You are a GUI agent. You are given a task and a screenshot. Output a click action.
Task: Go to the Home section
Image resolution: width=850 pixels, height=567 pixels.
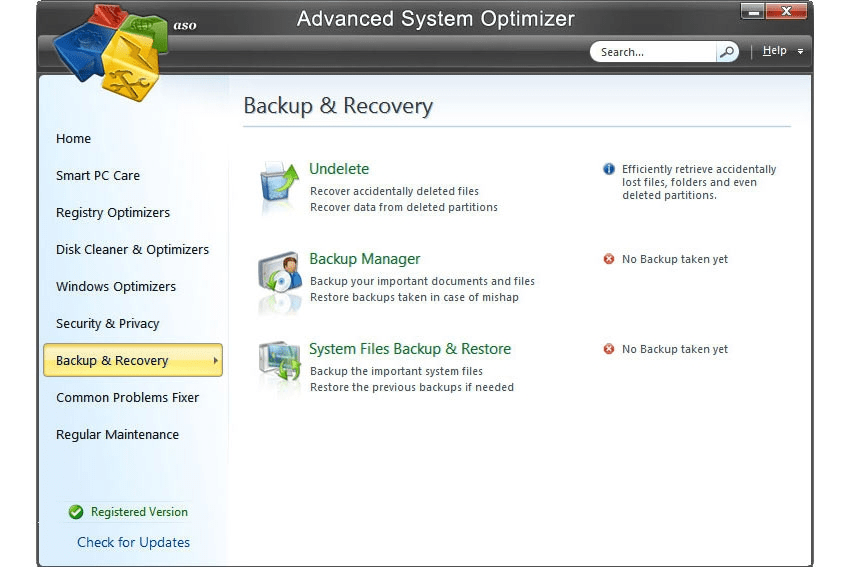[73, 139]
